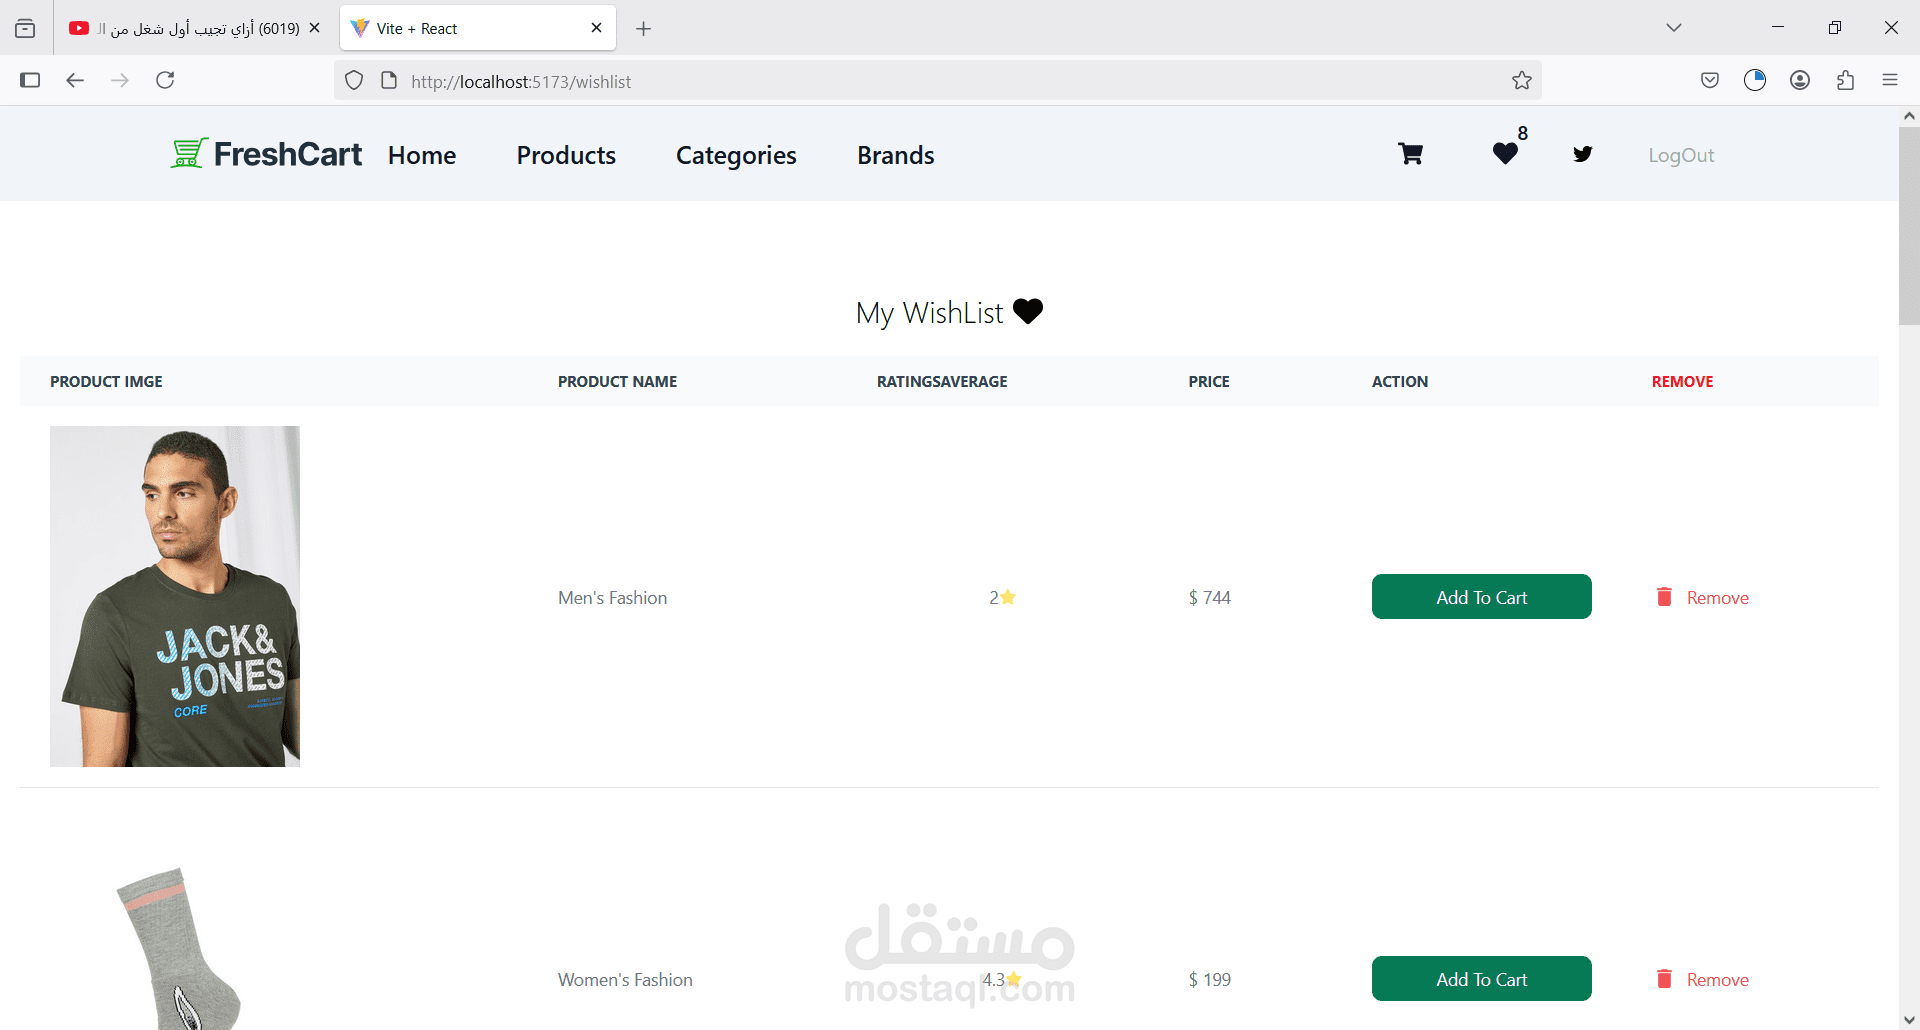Click the PRICE column header
The width and height of the screenshot is (1920, 1030).
pyautogui.click(x=1209, y=382)
